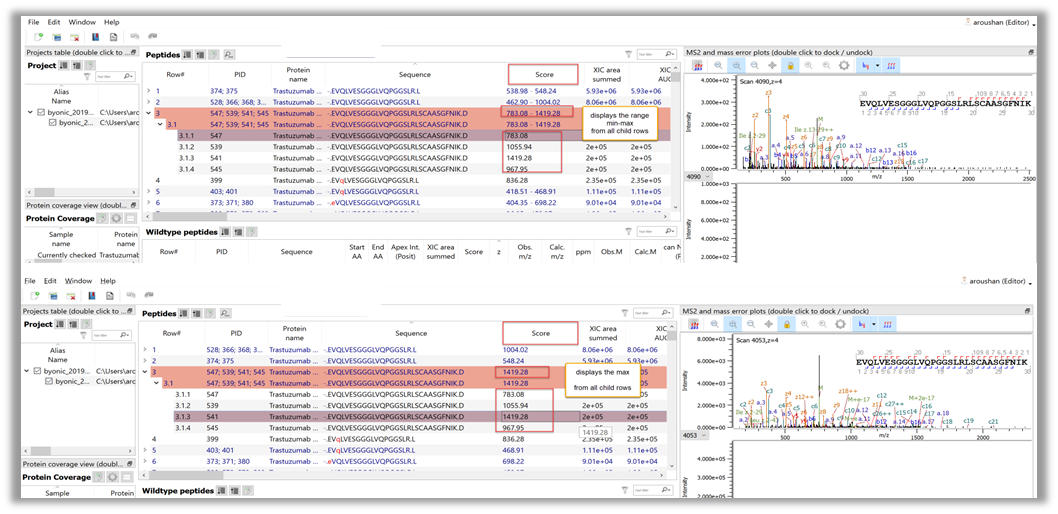1058x514 pixels.
Task: Open plot settings gear in top MS2 toolbar
Action: [844, 65]
